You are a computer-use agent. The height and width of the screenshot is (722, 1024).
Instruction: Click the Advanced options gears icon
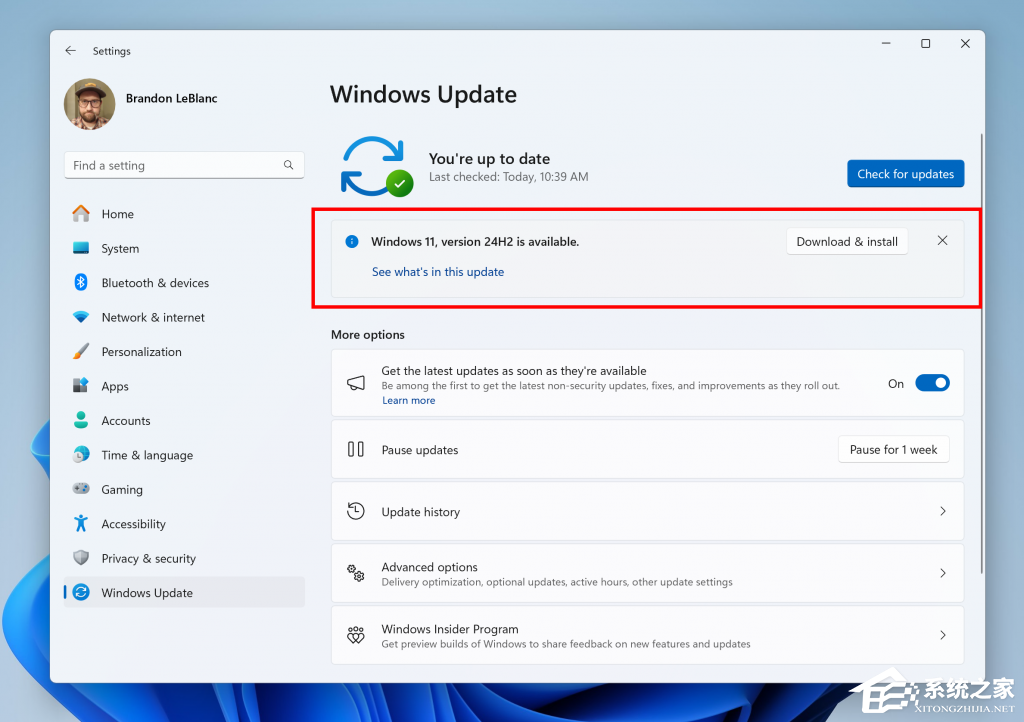pos(356,573)
